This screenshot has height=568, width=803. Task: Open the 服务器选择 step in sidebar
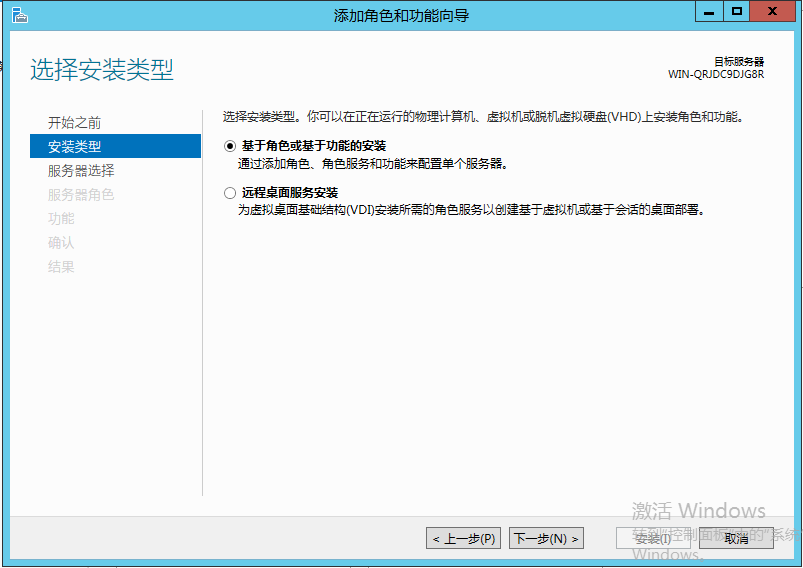[x=81, y=171]
